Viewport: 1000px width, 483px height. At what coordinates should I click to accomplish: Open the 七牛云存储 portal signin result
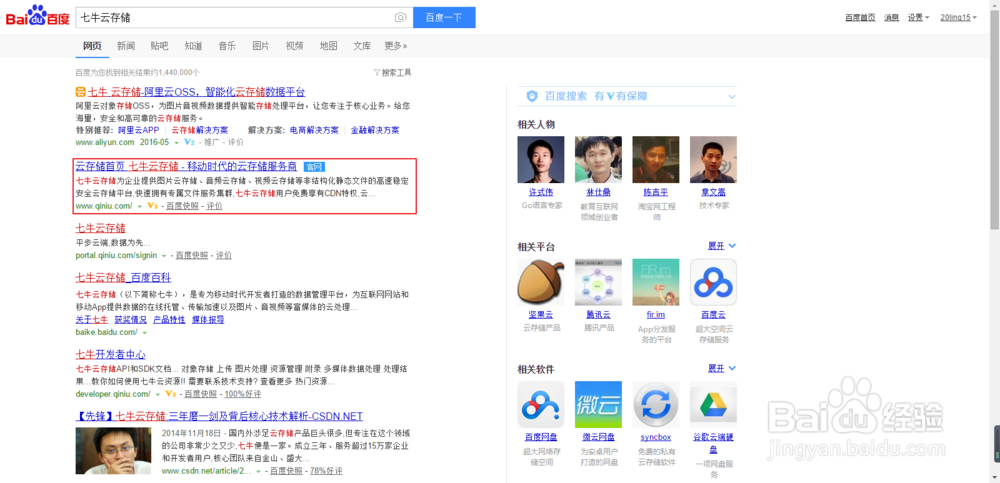[x=100, y=228]
